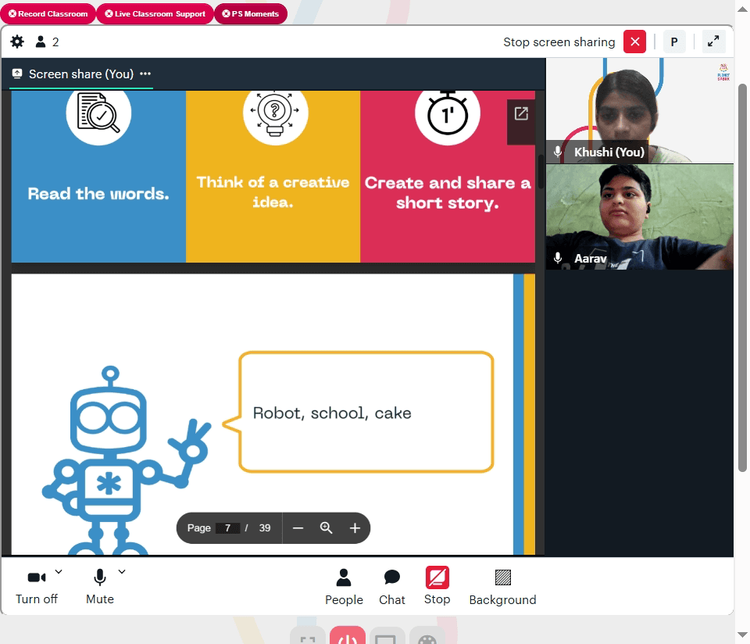Zoom out with the minus icon
Image resolution: width=750 pixels, height=644 pixels.
coord(298,528)
